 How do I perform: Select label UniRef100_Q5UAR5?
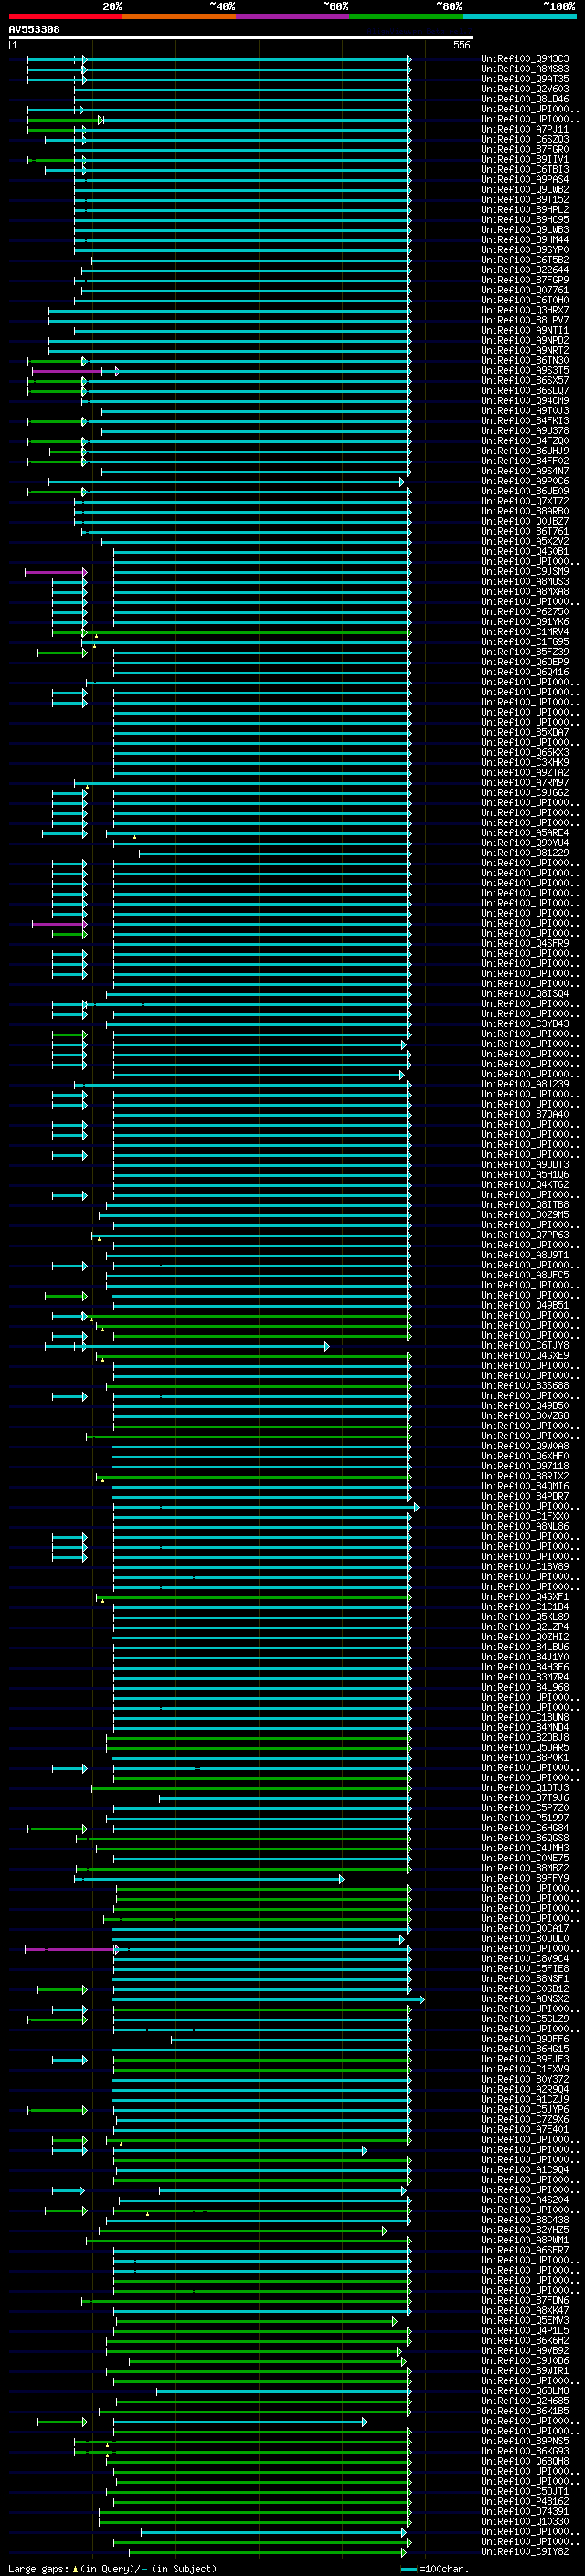point(525,1747)
